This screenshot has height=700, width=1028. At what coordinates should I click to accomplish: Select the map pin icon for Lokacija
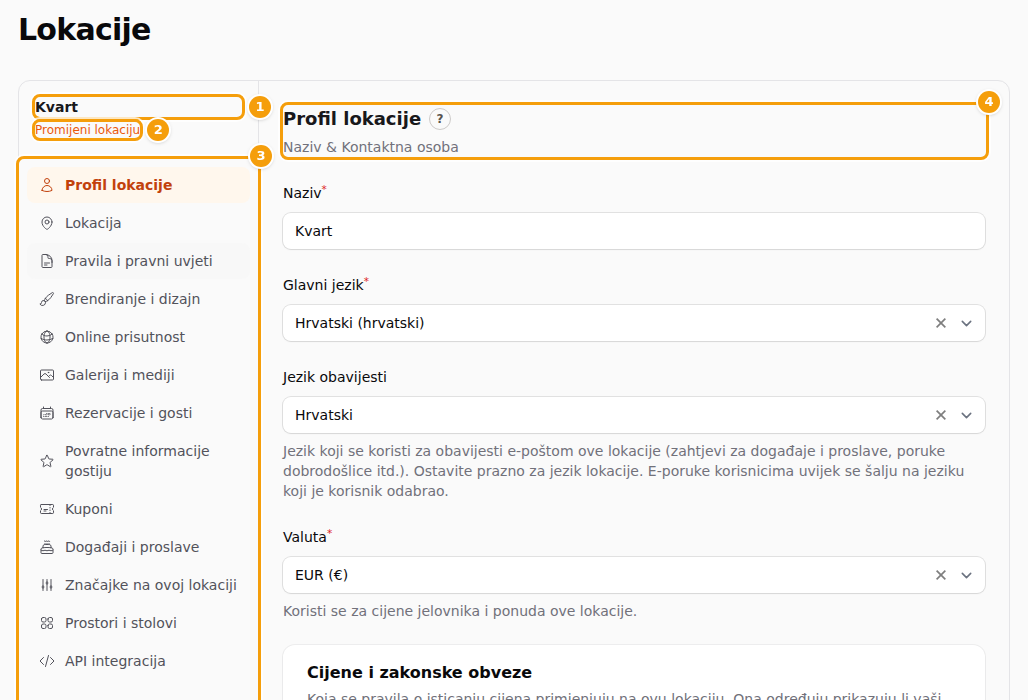pos(47,223)
